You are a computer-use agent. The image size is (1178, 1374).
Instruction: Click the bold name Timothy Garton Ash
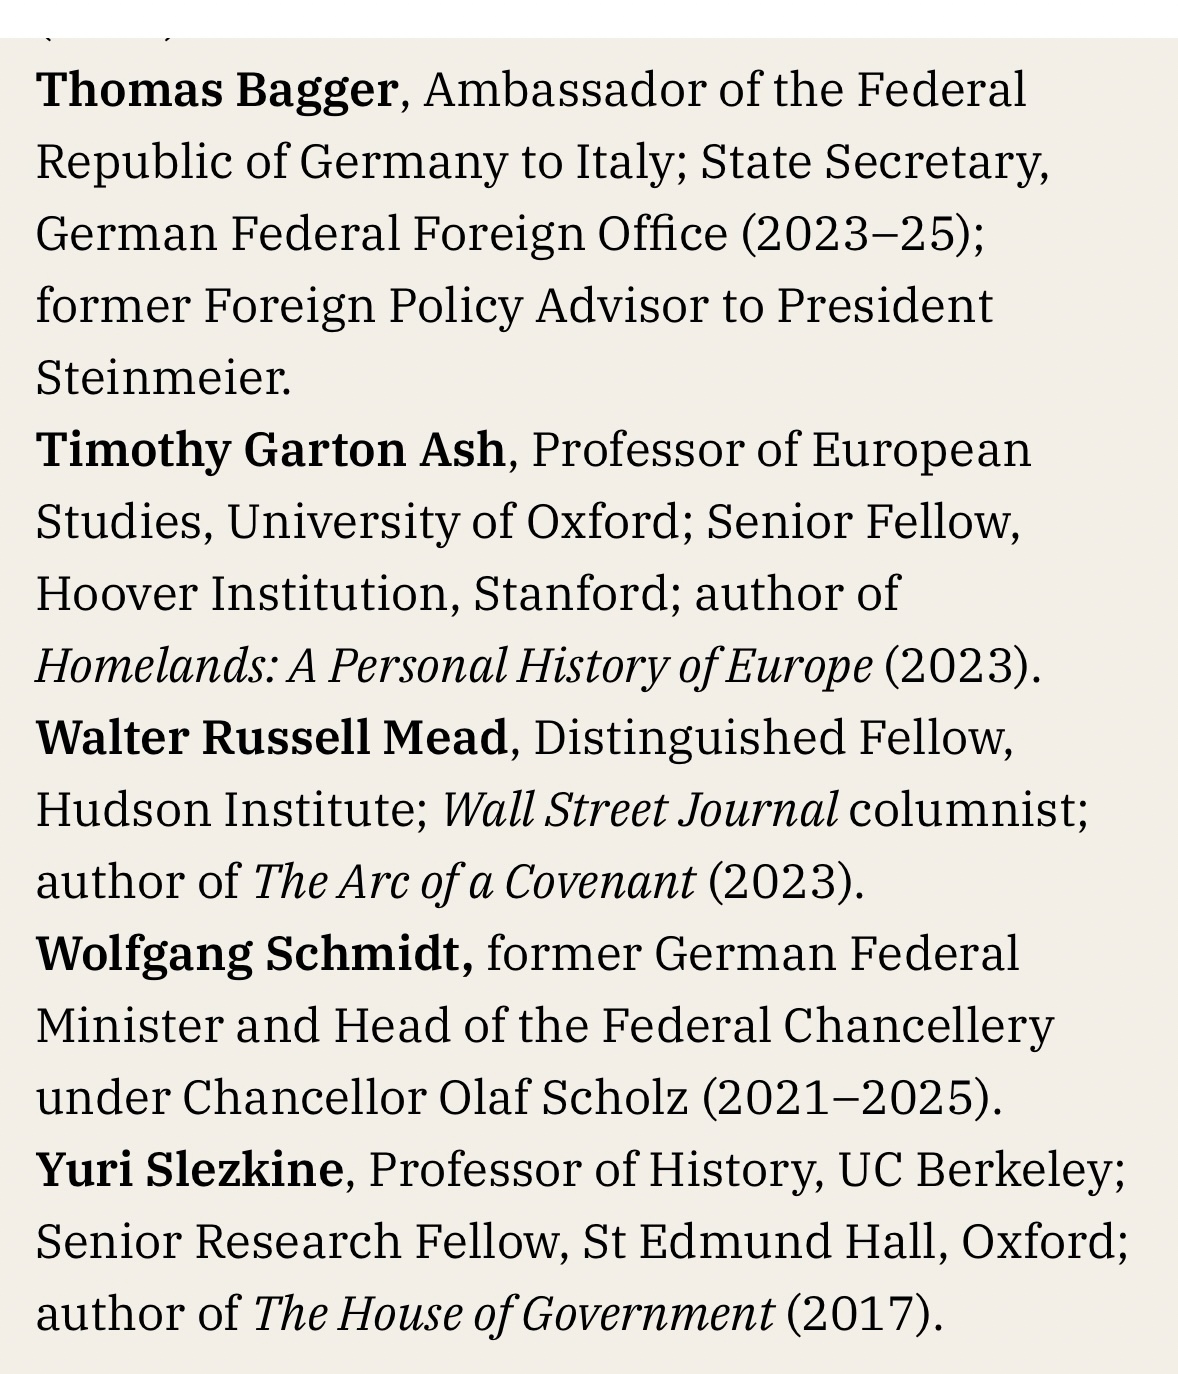pos(270,450)
